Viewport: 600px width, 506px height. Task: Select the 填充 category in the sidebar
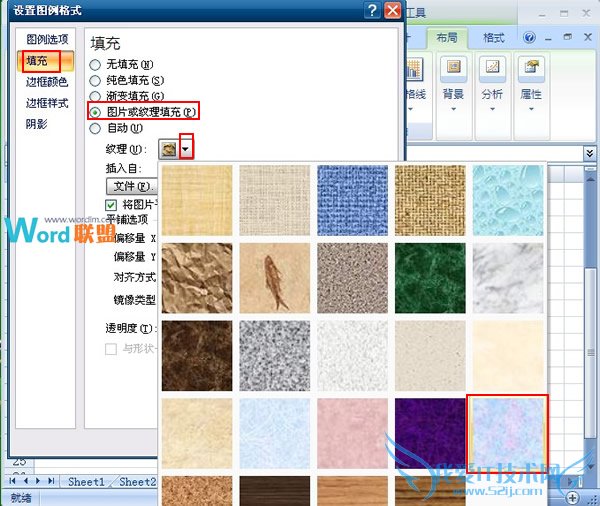click(46, 61)
